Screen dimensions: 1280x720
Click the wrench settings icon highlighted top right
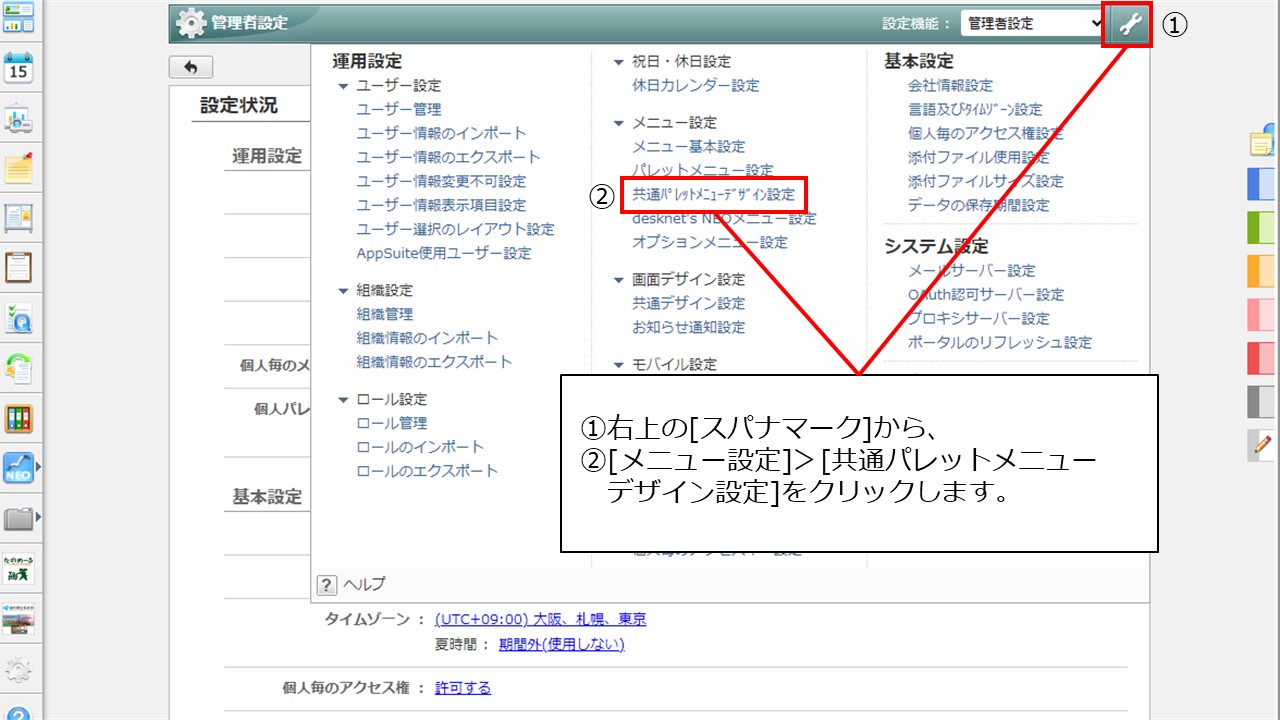1128,22
